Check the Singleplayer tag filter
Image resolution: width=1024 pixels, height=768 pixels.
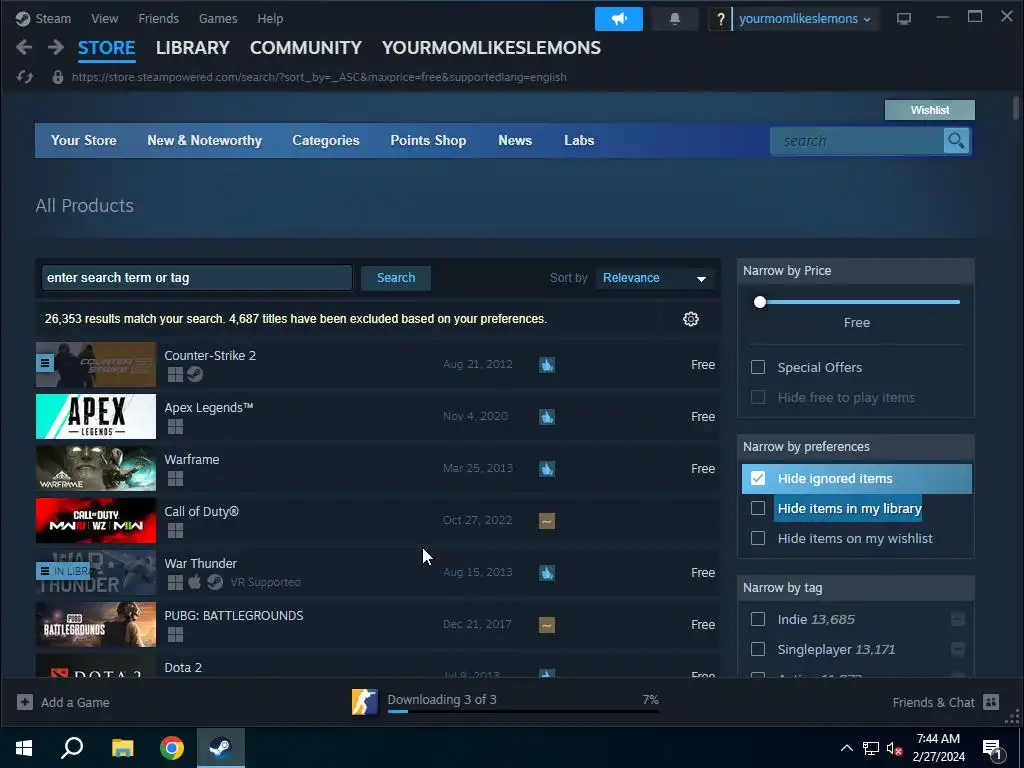pos(758,649)
